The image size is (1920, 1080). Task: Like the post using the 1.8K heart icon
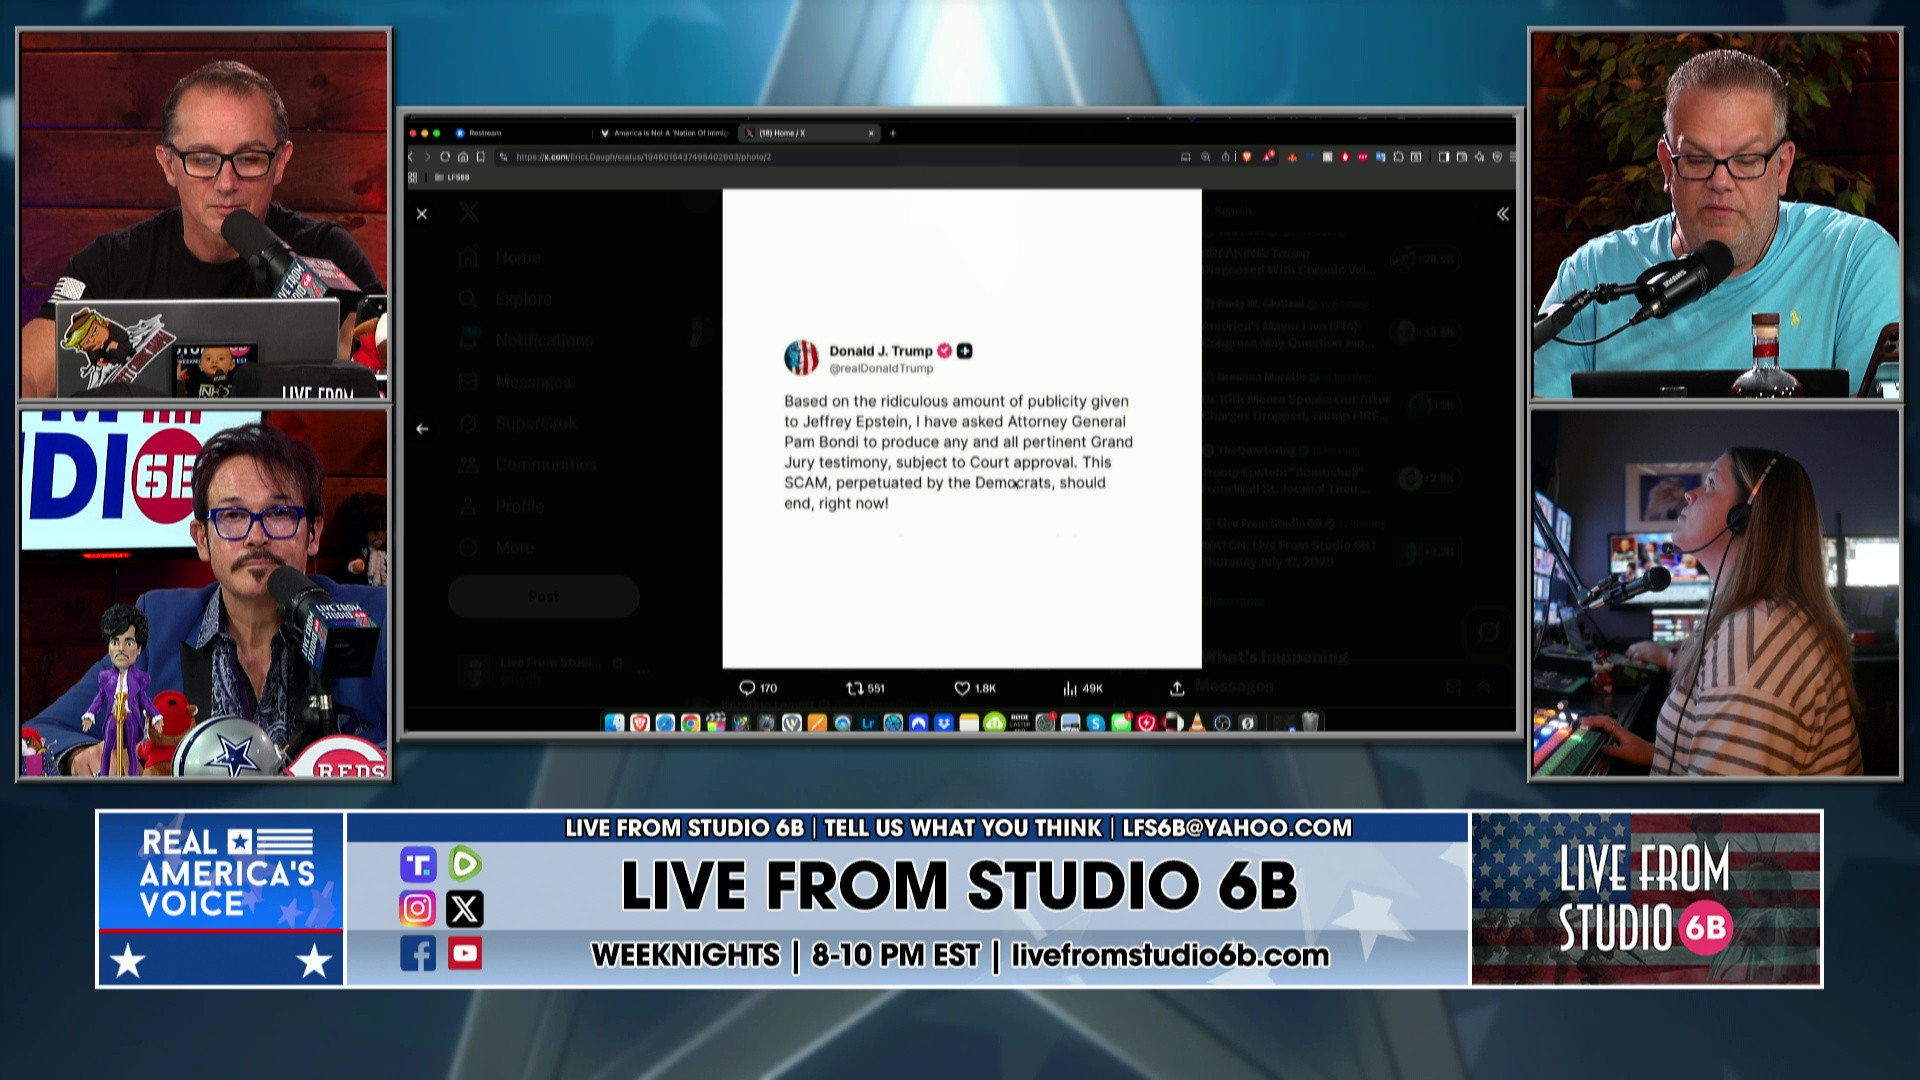click(975, 688)
